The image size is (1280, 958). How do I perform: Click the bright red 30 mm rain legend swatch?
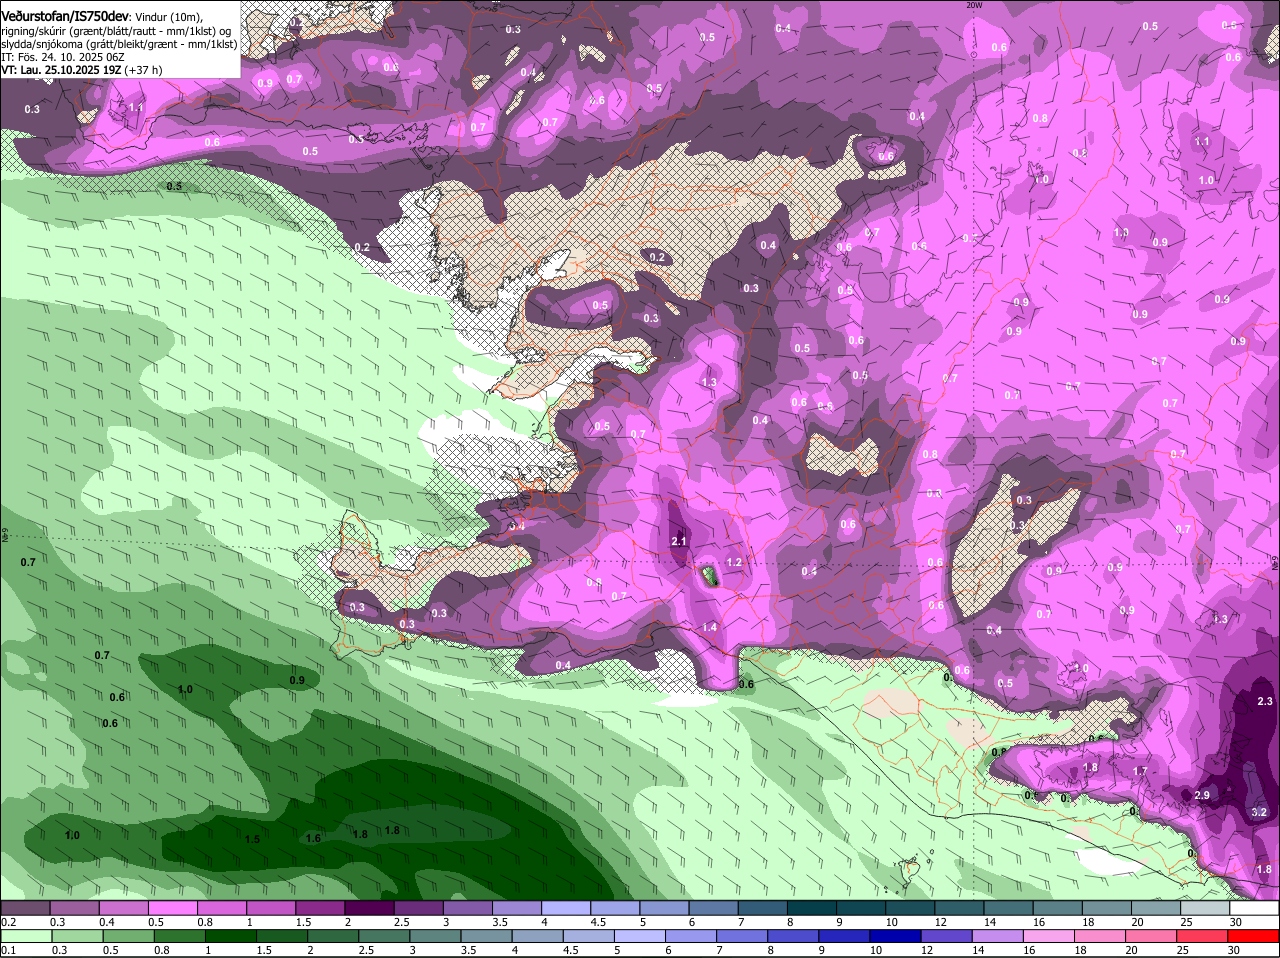(x=1255, y=936)
